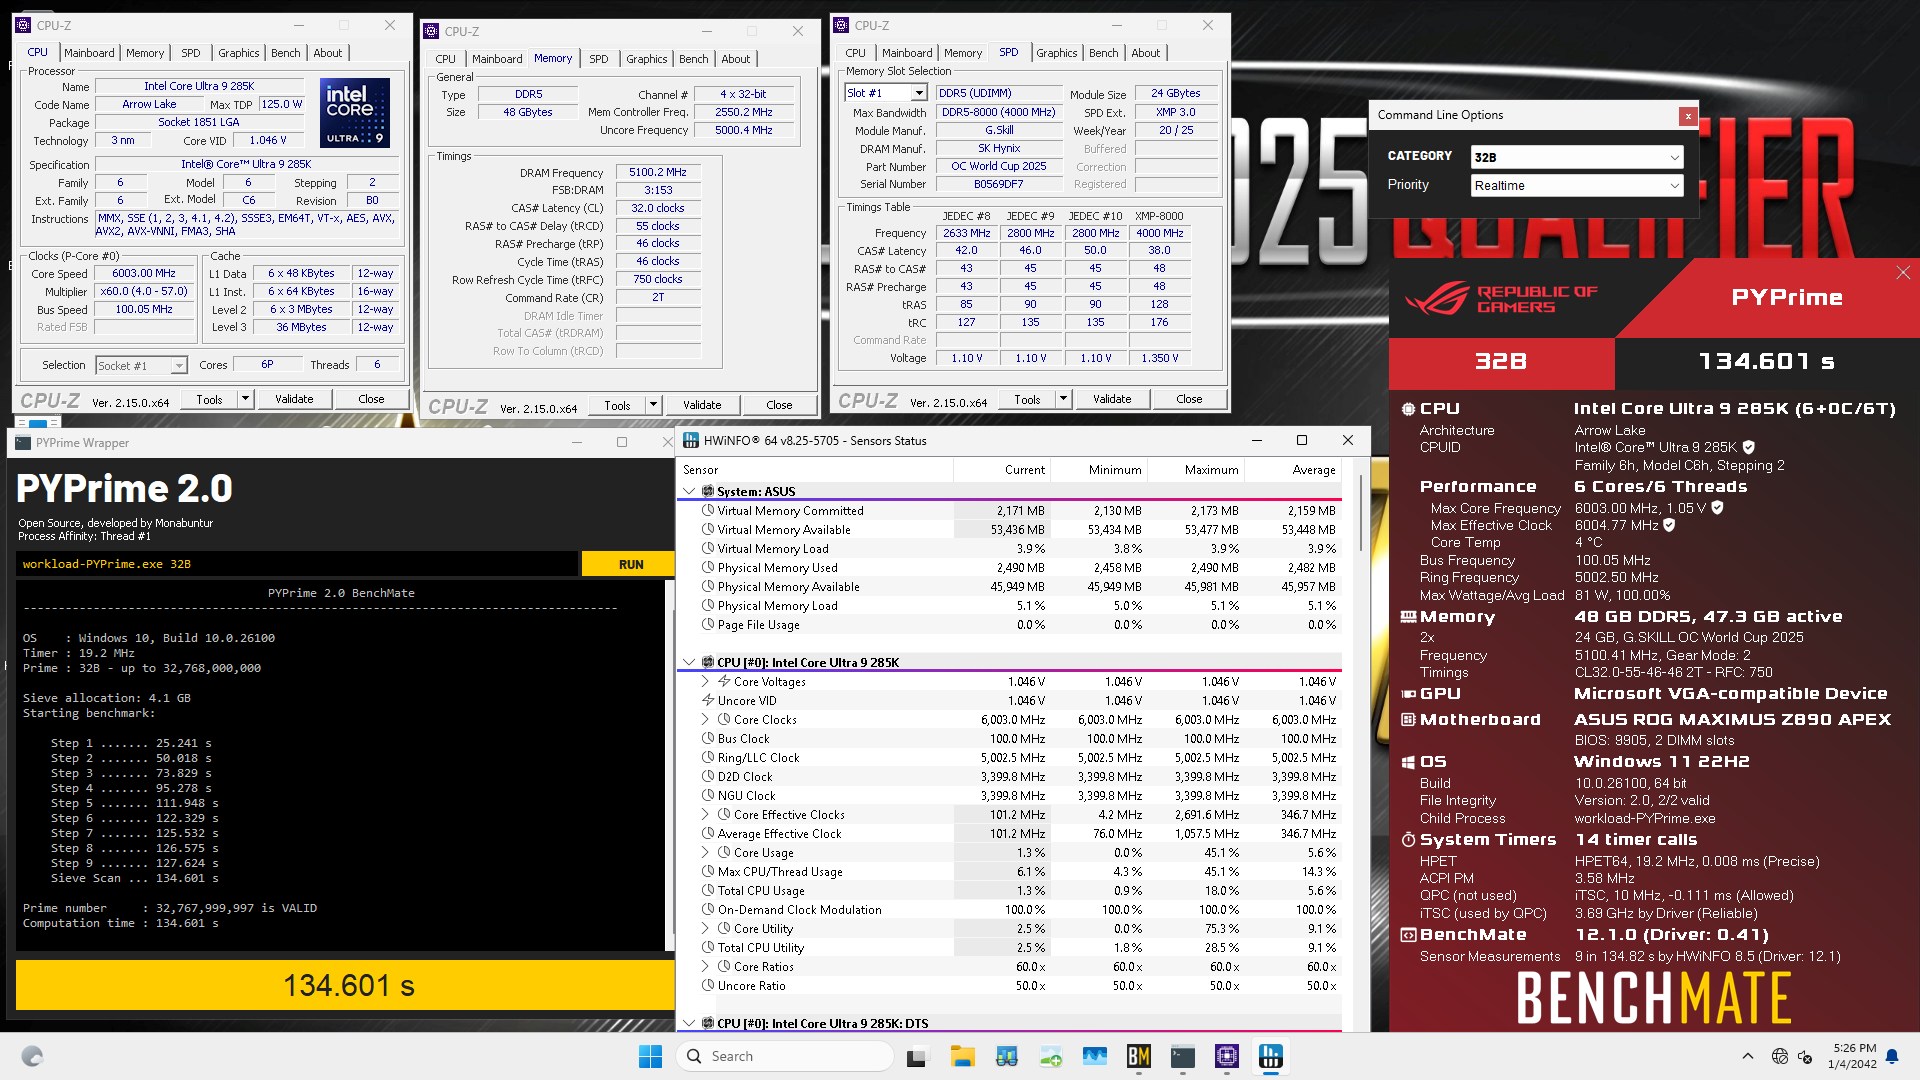This screenshot has width=1920, height=1080.
Task: Click the Uncore Ratio sensor icon
Action: point(708,986)
